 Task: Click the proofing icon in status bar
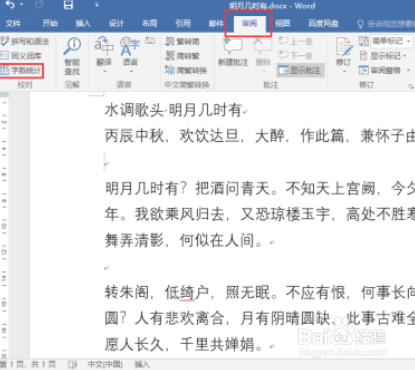coord(73,365)
